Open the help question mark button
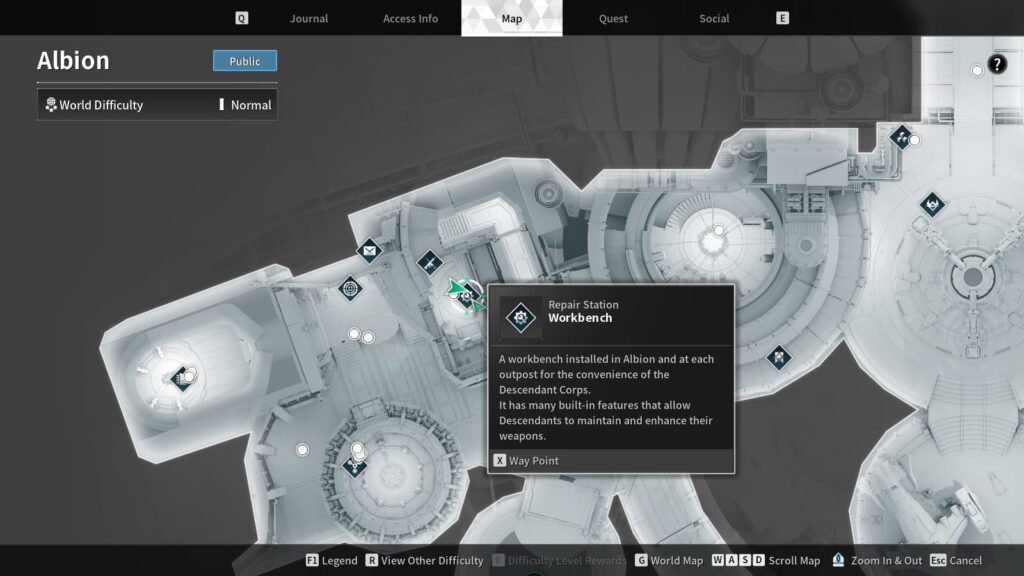Screen dimensions: 1024x576 (994, 66)
